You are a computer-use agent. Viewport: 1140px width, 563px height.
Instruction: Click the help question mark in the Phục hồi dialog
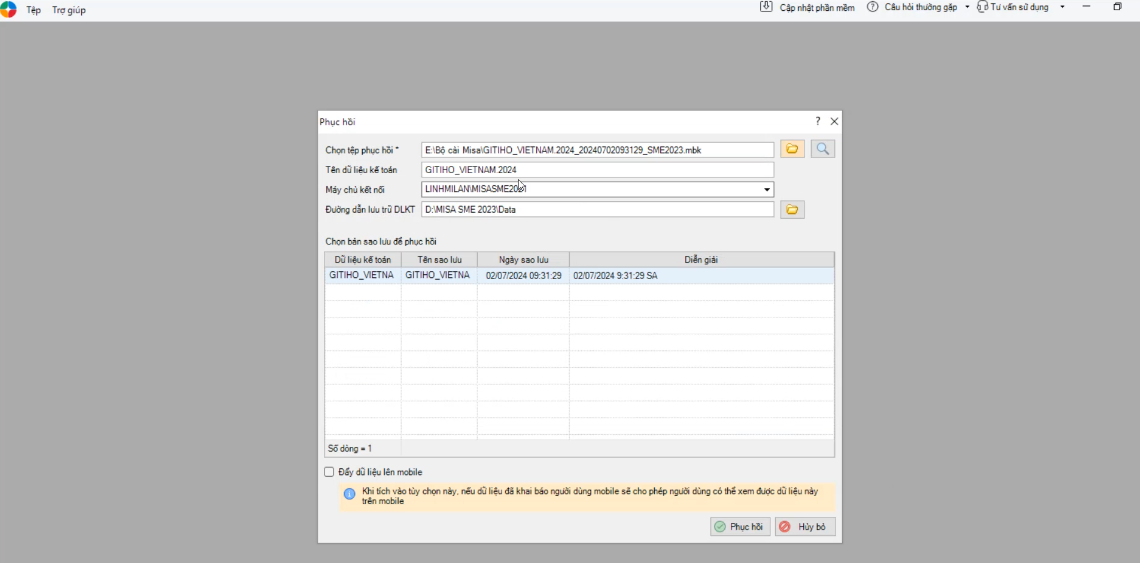point(817,121)
